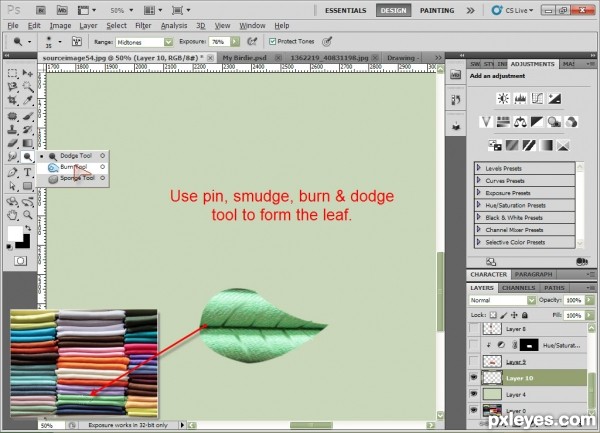Viewport: 600px width, 433px height.
Task: Open the Opacity slider arrow
Action: click(589, 300)
